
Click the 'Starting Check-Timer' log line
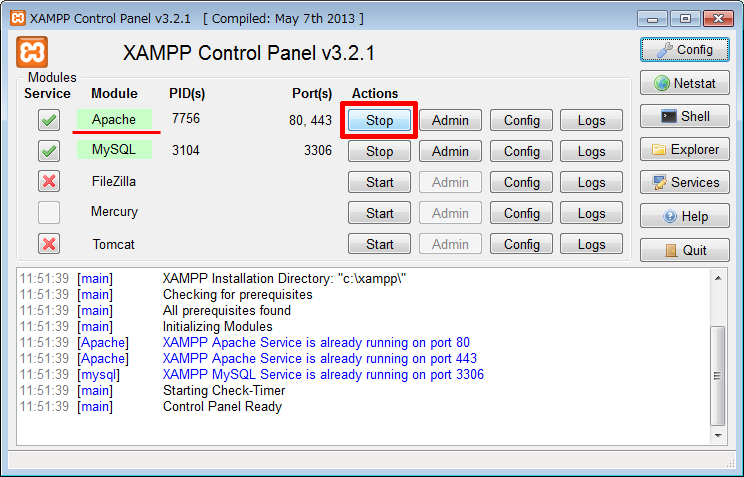pos(224,391)
